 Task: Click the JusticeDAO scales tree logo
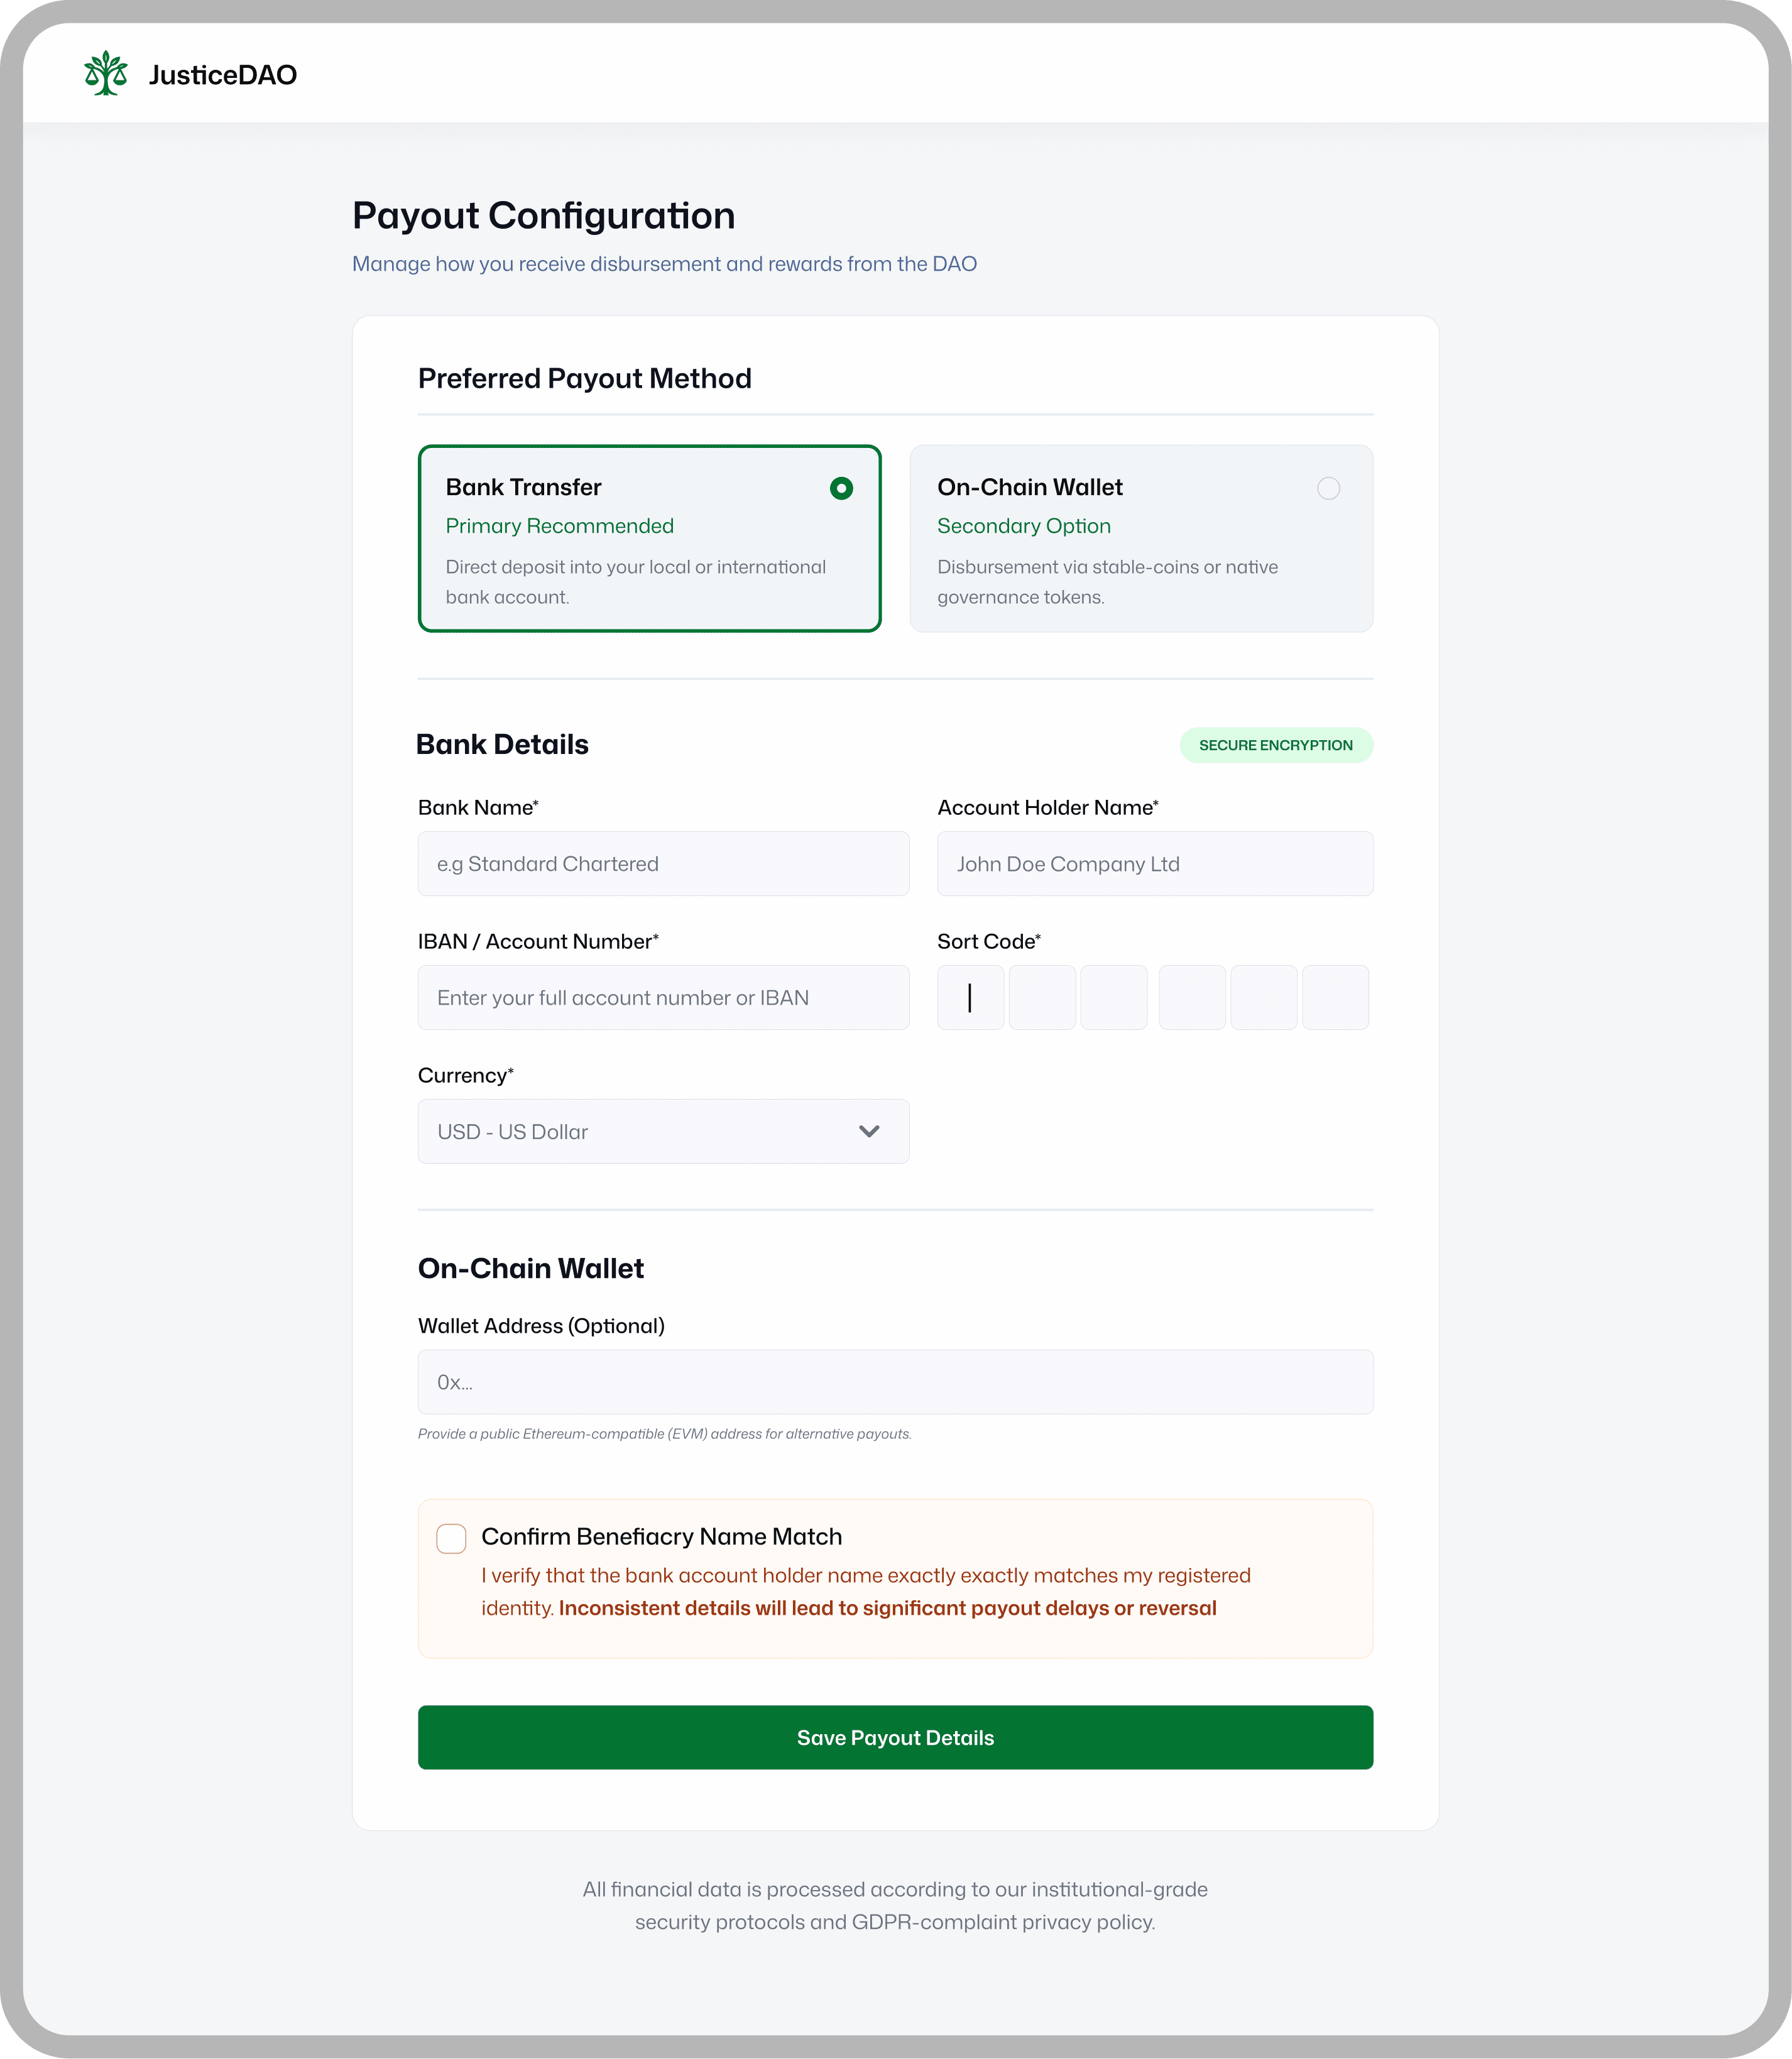click(x=106, y=74)
